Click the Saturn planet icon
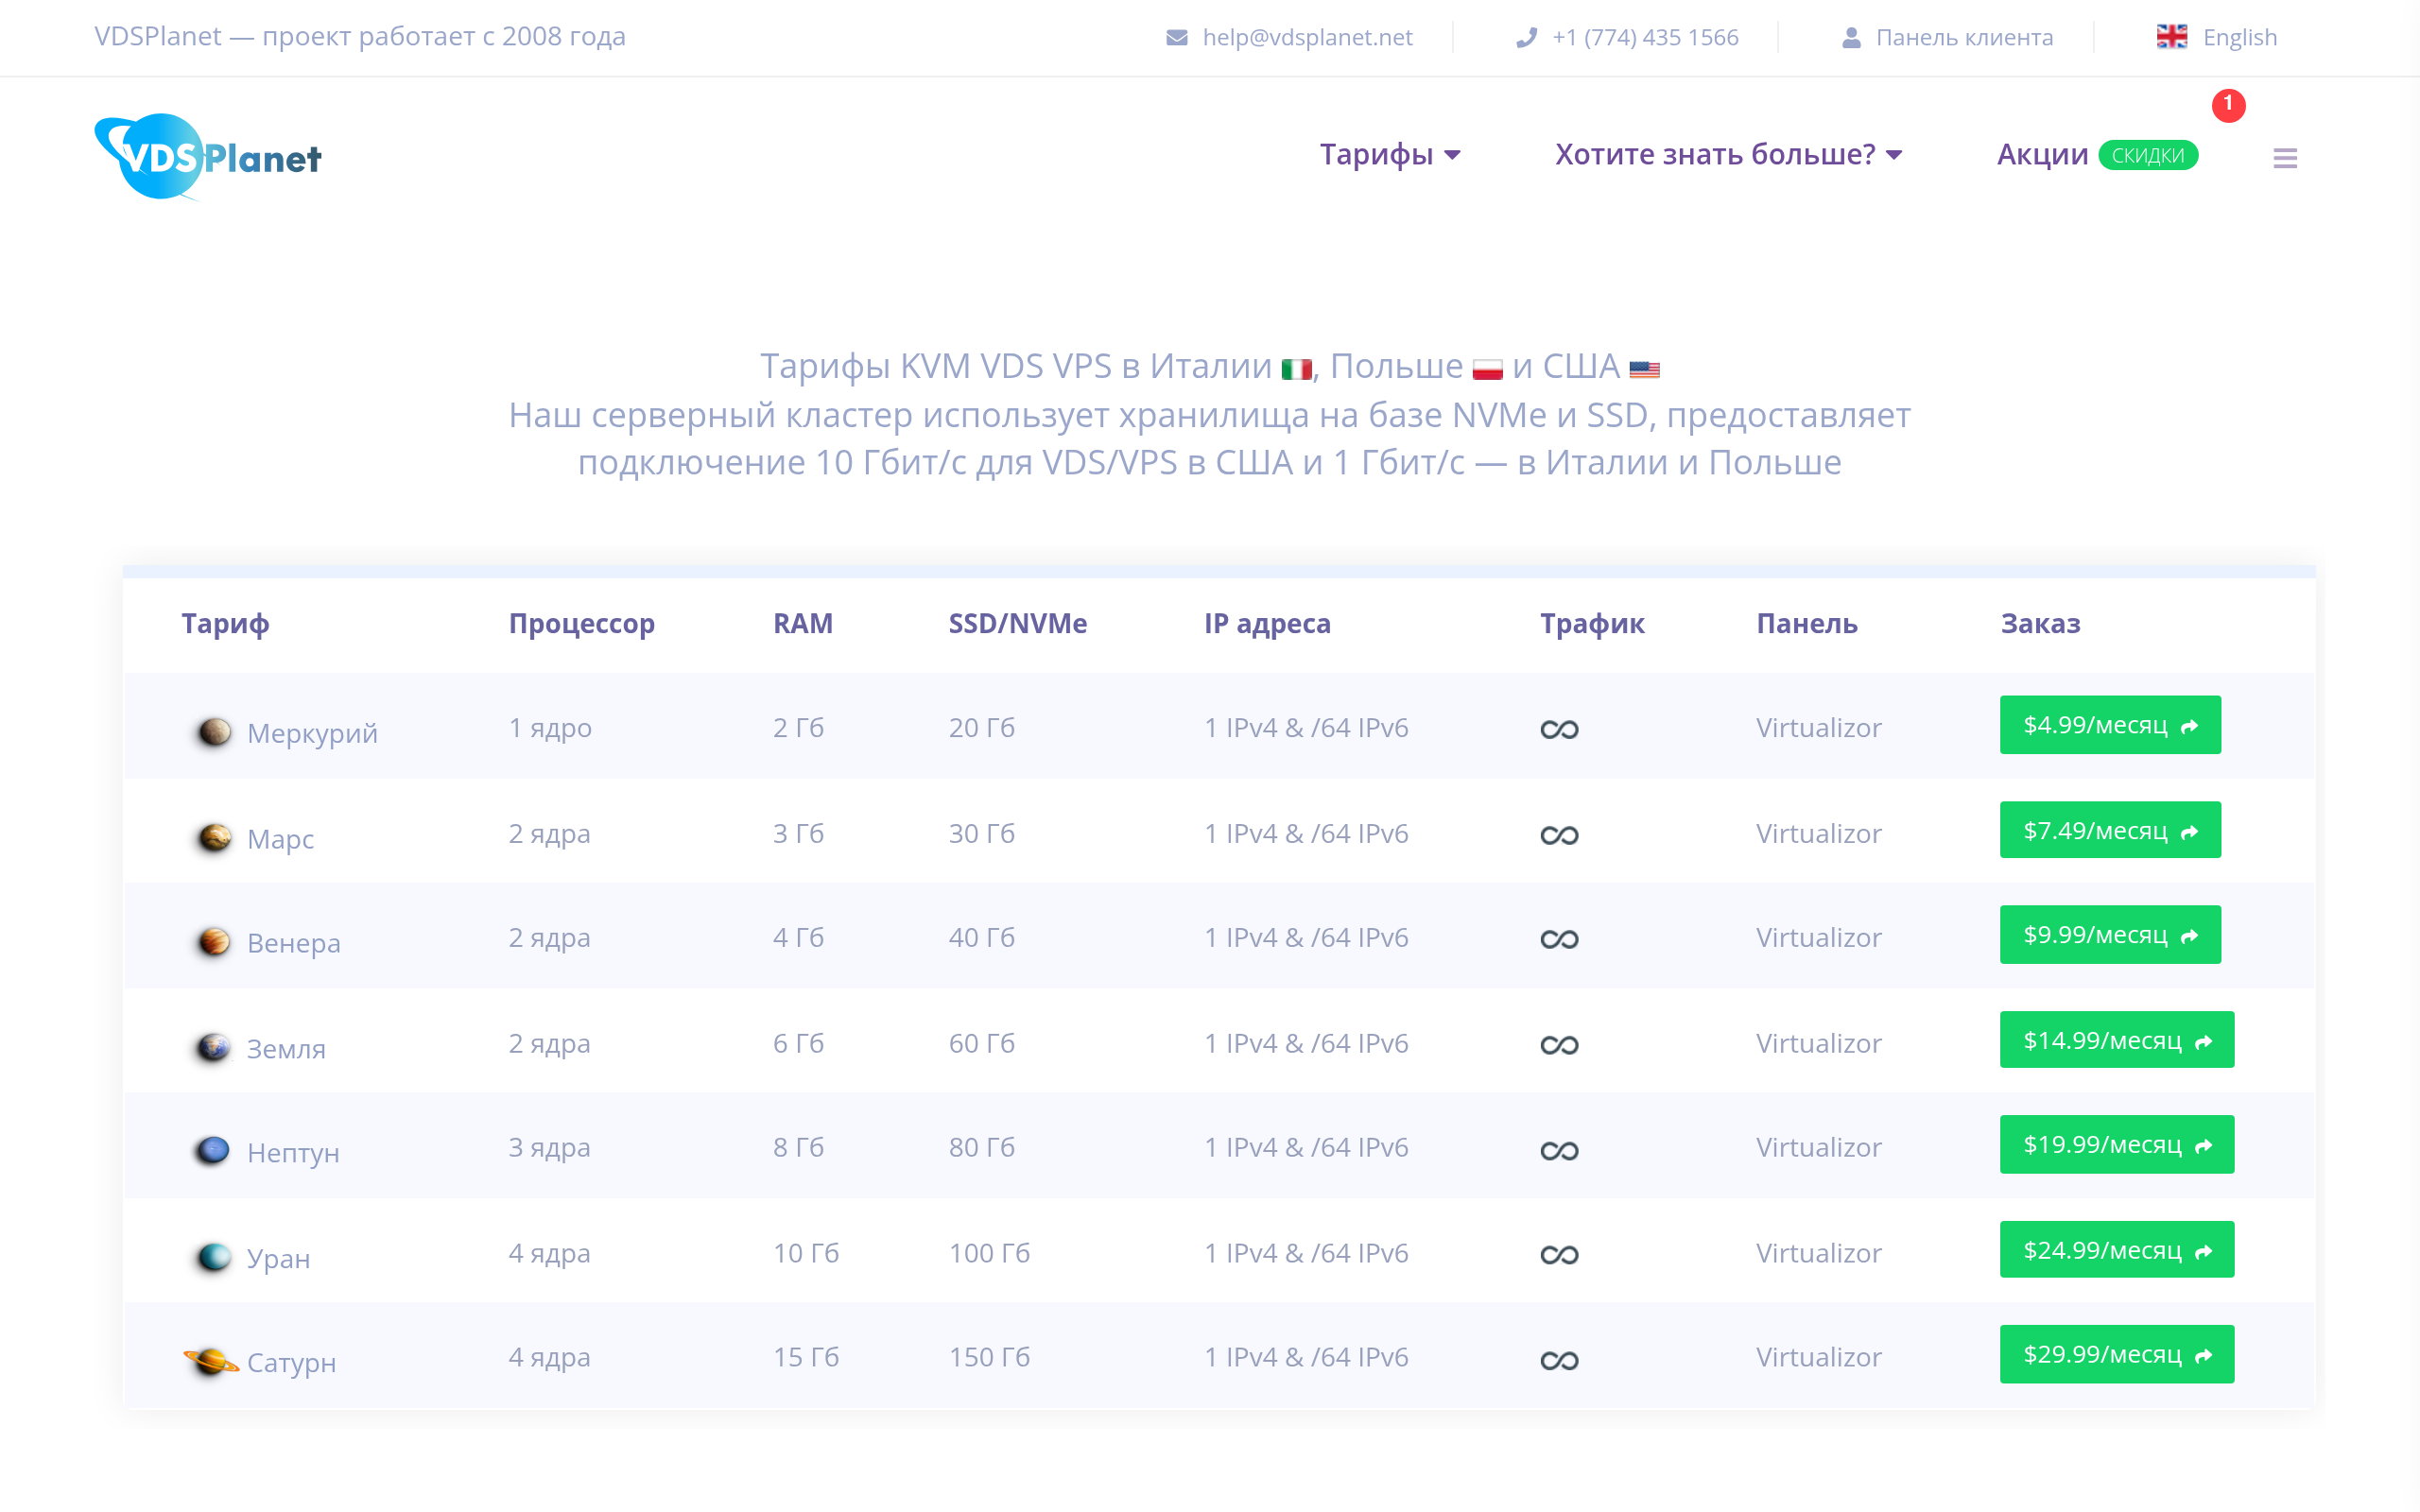 211,1361
